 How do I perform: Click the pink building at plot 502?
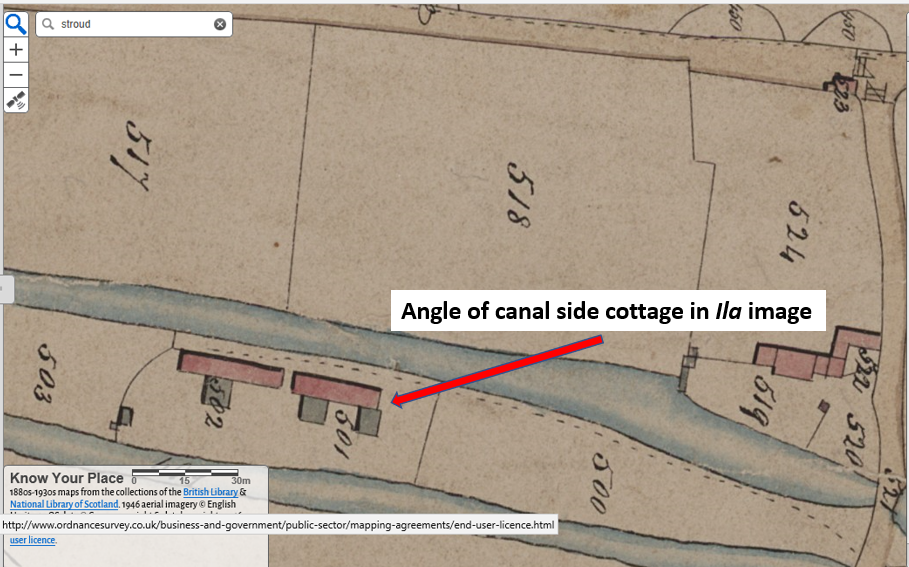231,368
